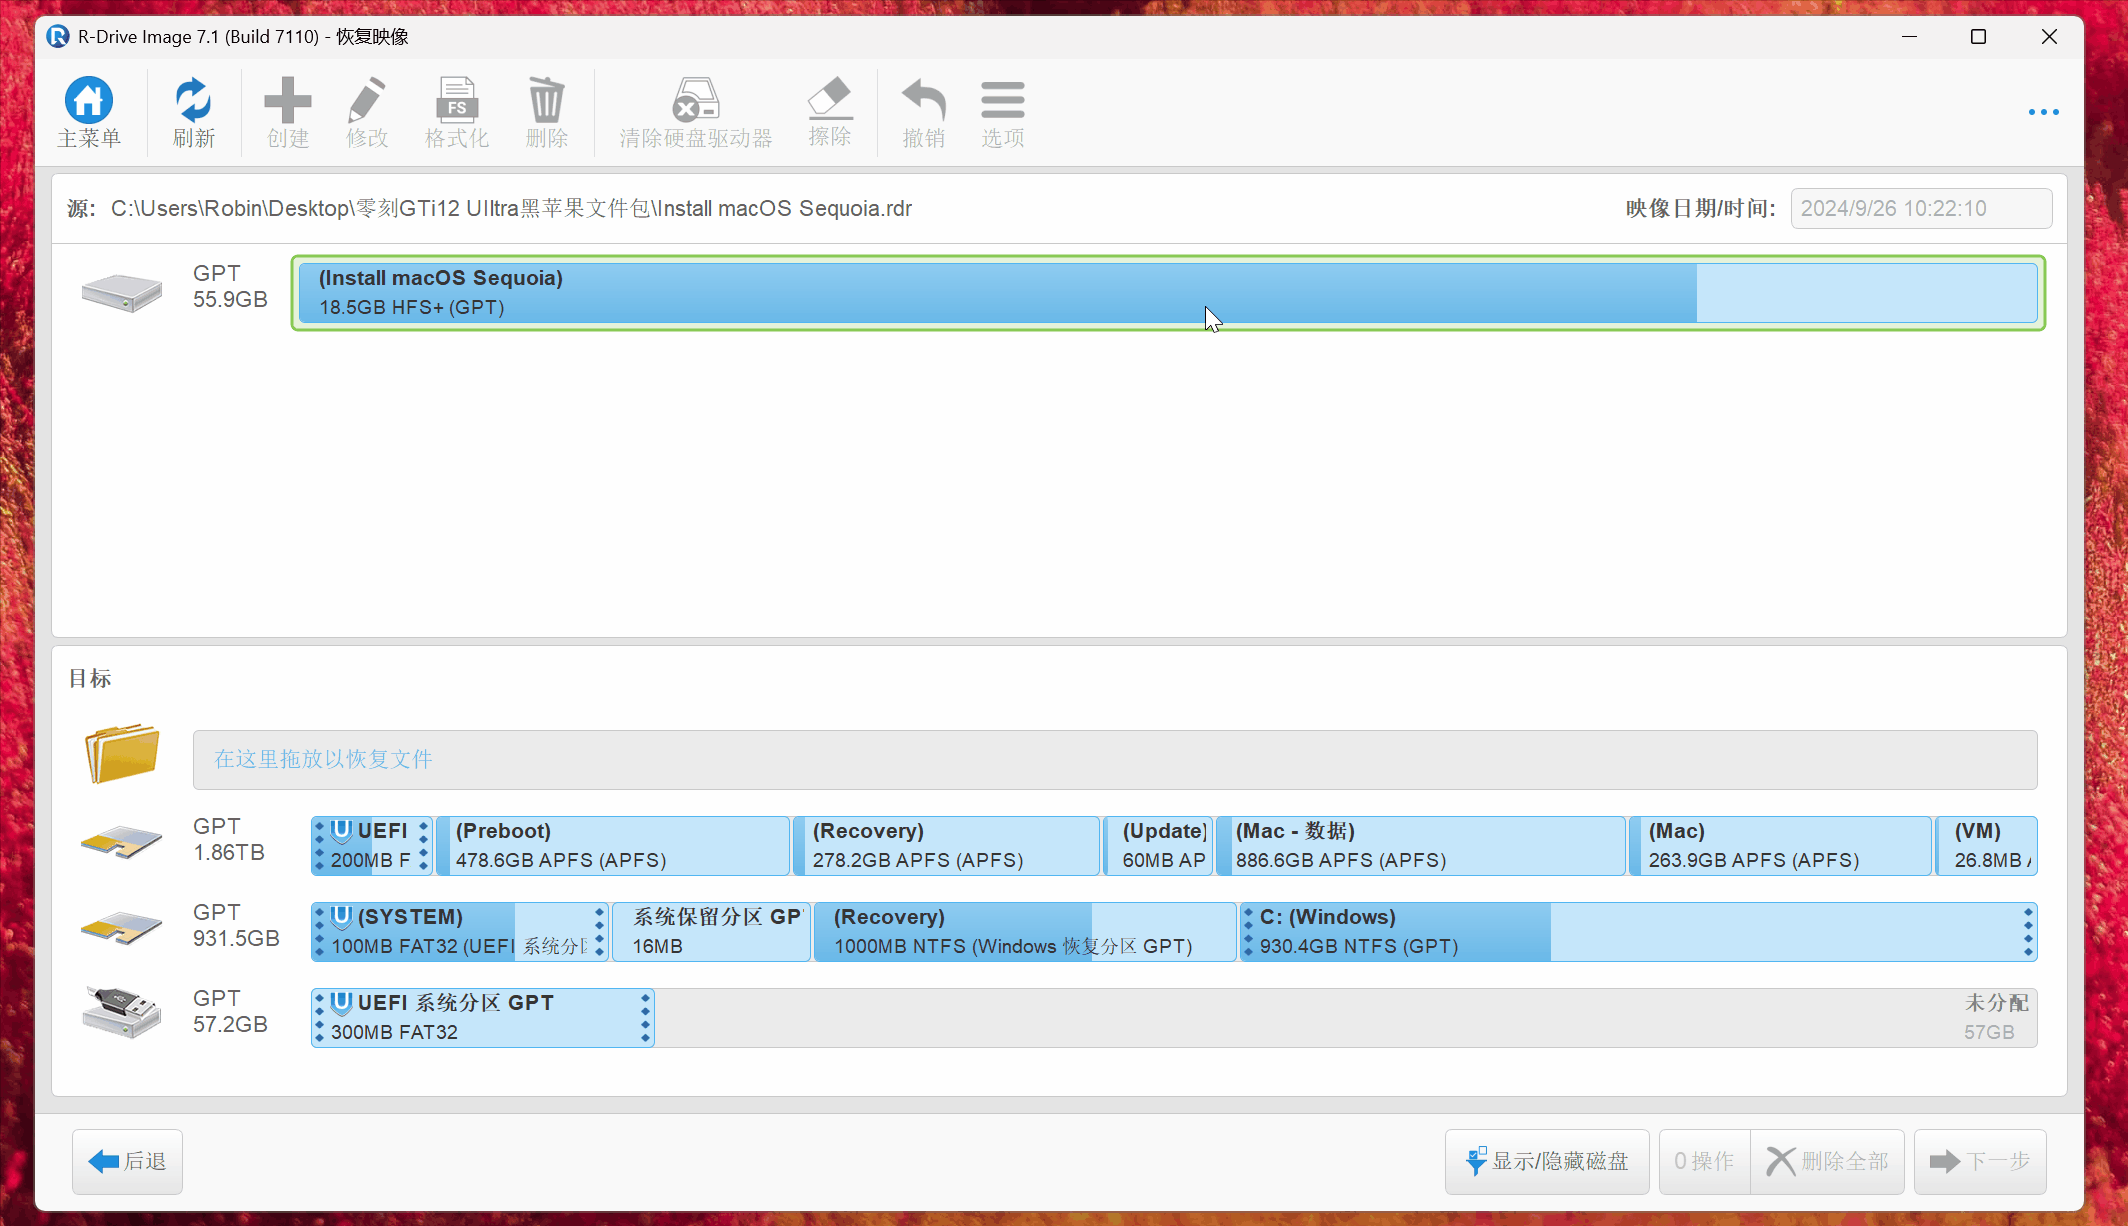The image size is (2128, 1226).
Task: Click the 清除硬盘驱动器 icon
Action: coord(695,101)
